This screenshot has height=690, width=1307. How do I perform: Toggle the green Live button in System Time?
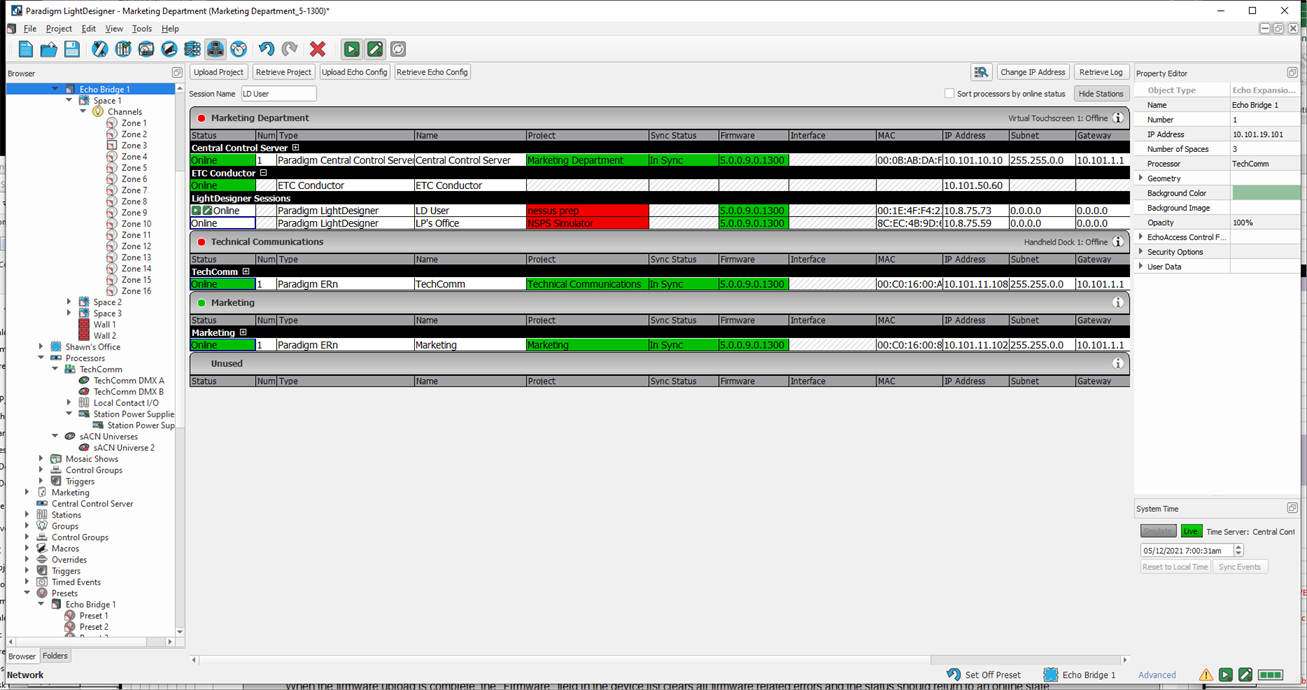[1191, 531]
